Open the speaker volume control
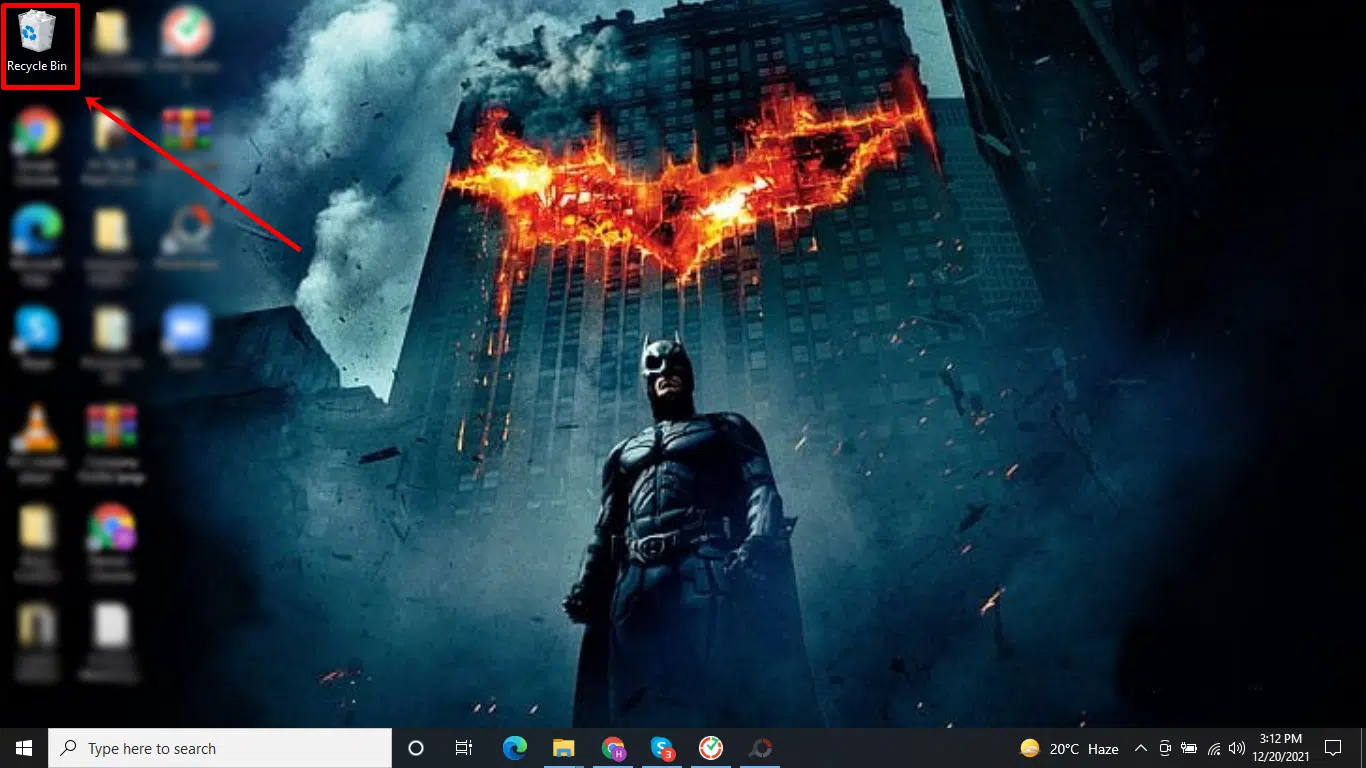The height and width of the screenshot is (768, 1366). pos(1237,748)
